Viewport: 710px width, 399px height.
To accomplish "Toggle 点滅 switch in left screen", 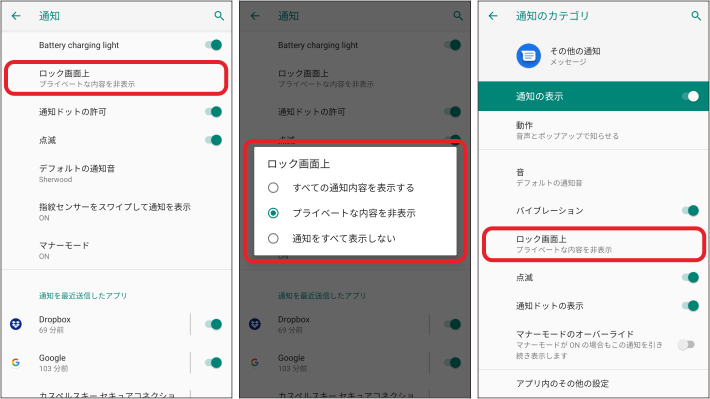I will (214, 140).
